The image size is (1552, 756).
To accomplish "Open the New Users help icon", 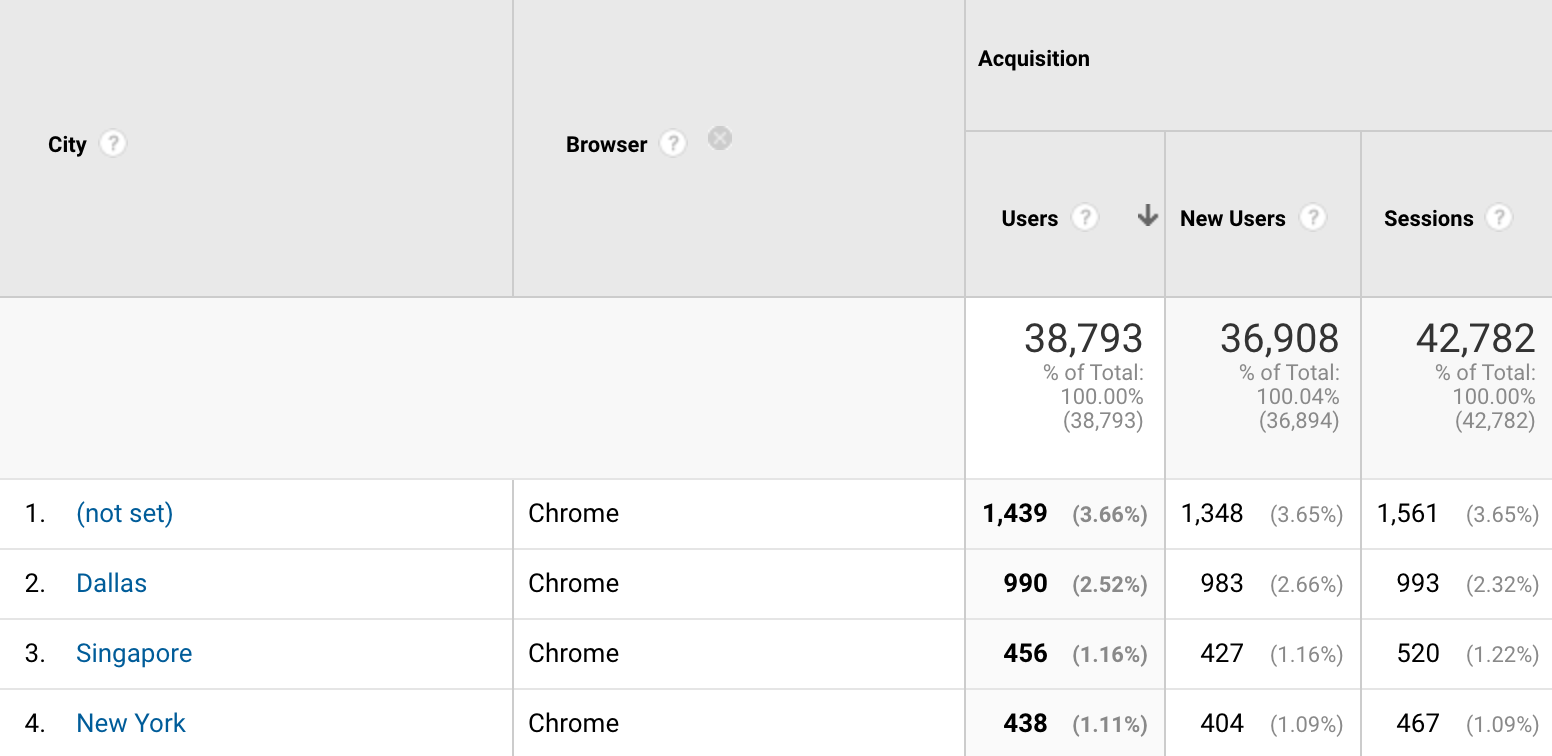I will click(x=1312, y=218).
